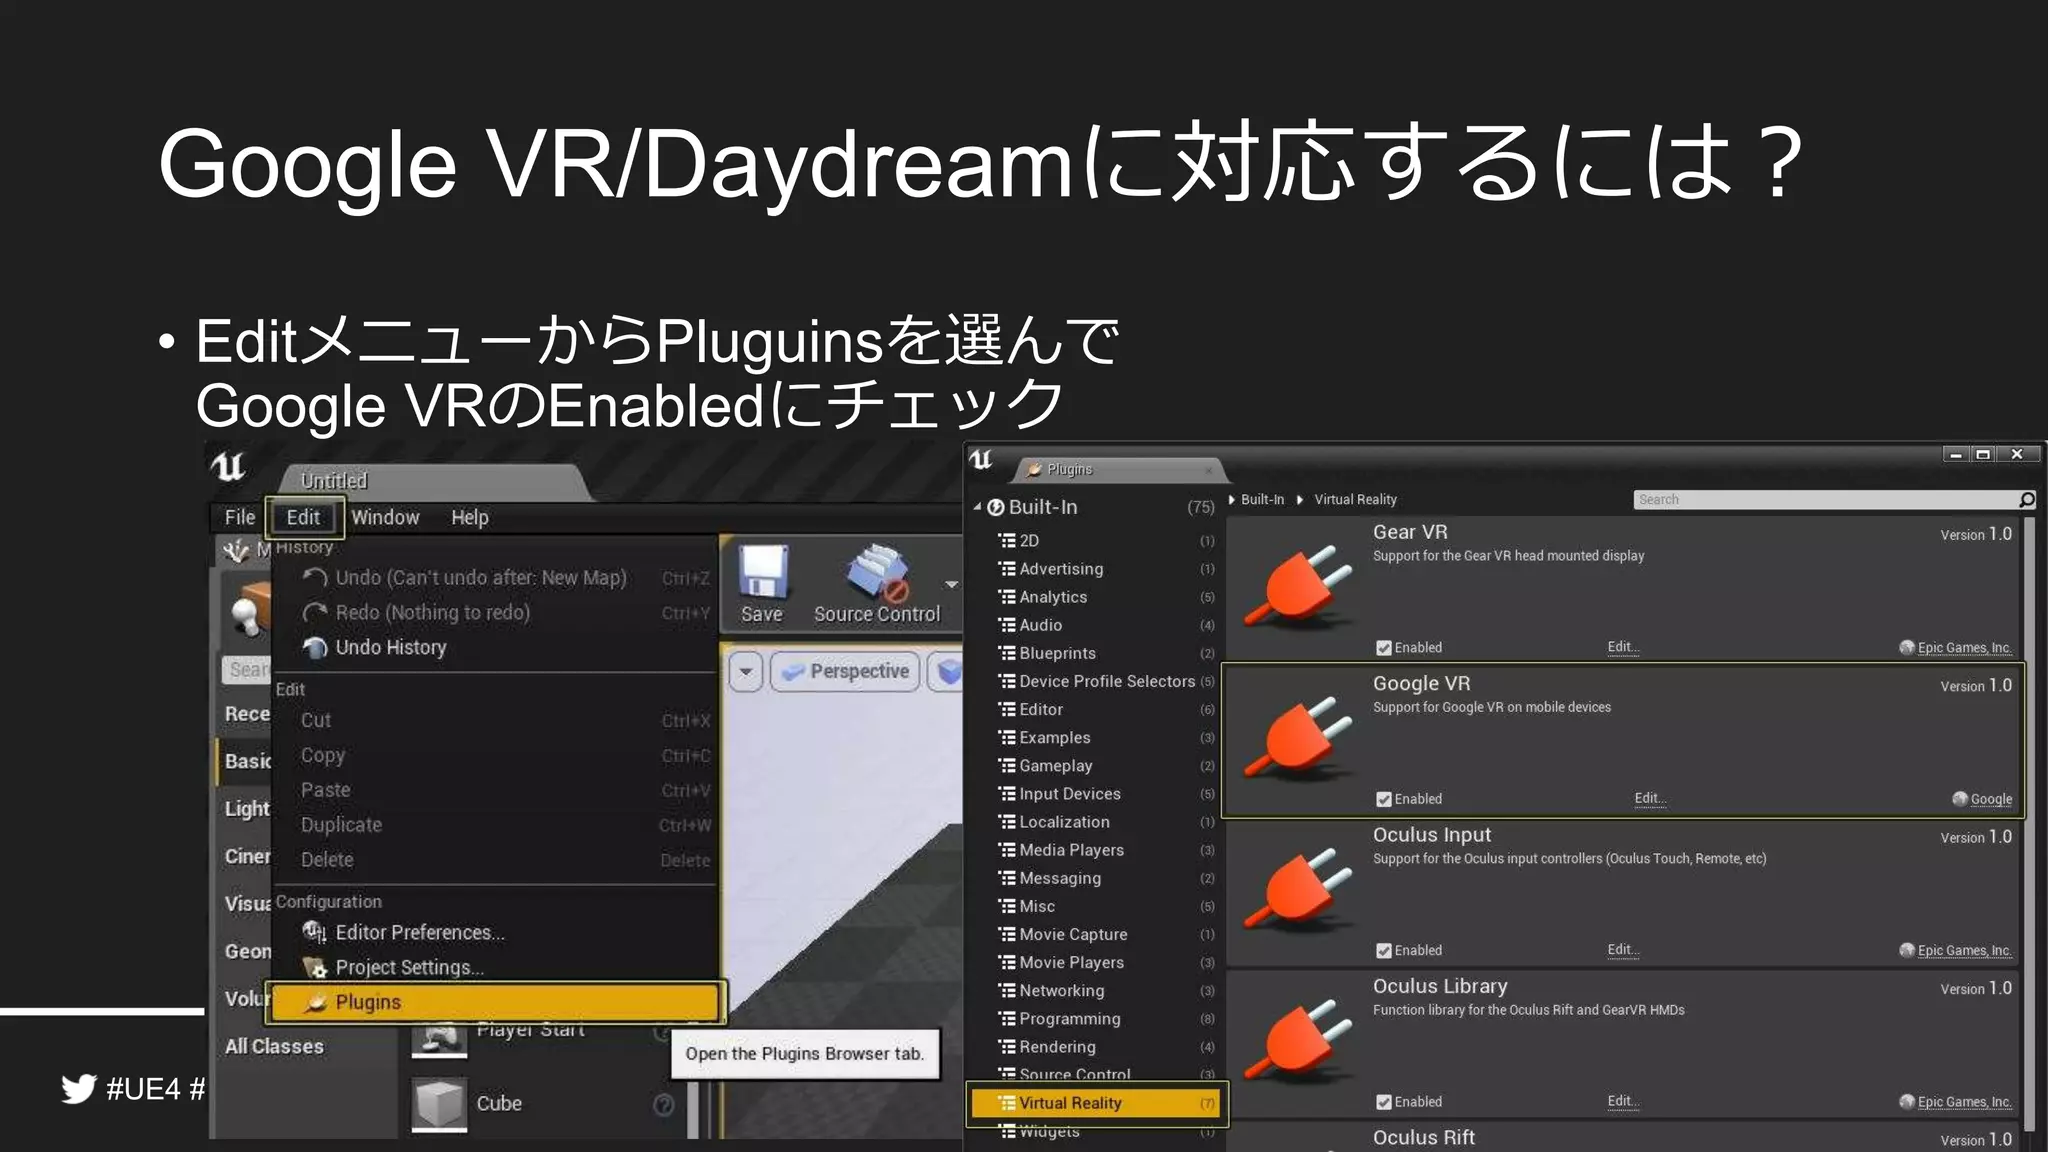Open the Window menu
Screen dimensions: 2048x1152
click(x=385, y=517)
